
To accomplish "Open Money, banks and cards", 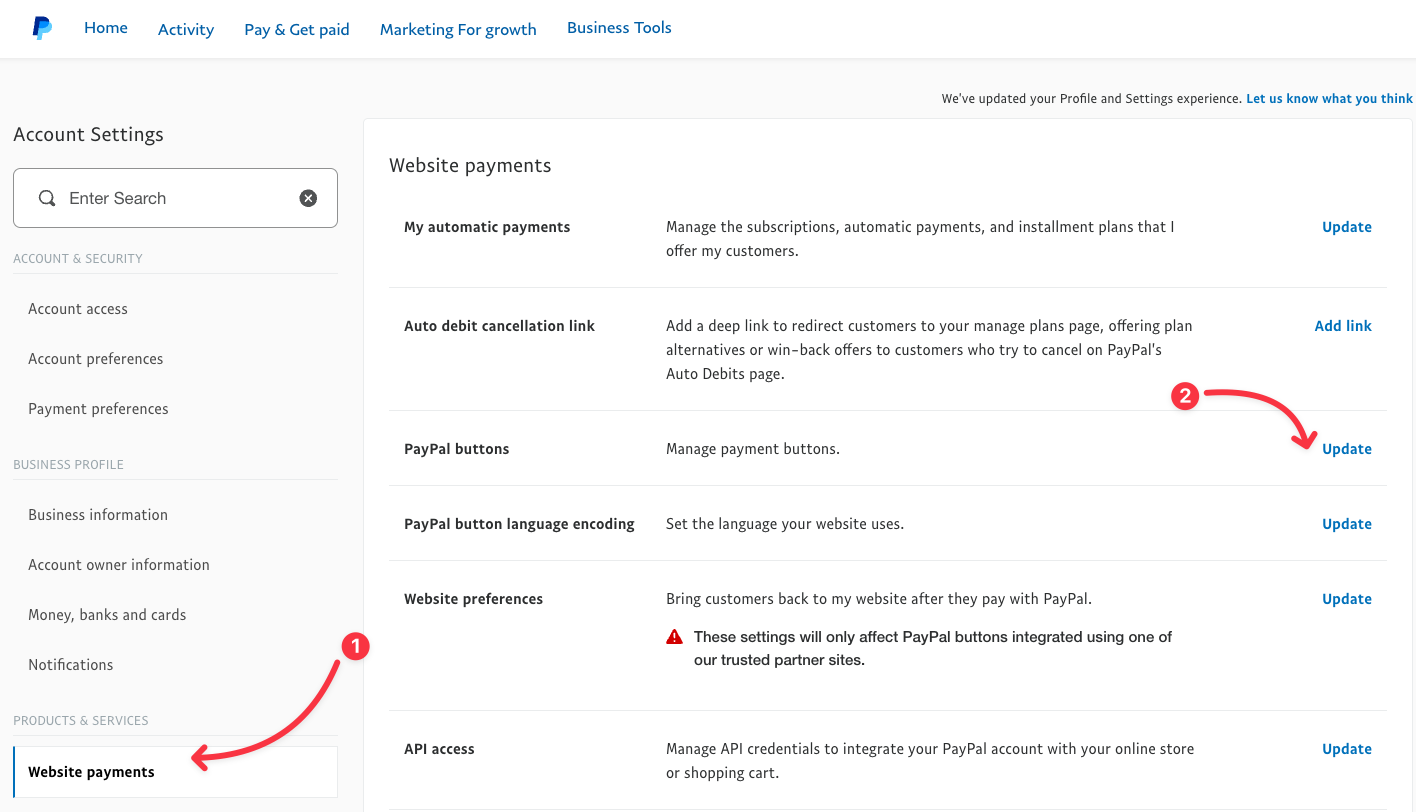I will click(107, 615).
